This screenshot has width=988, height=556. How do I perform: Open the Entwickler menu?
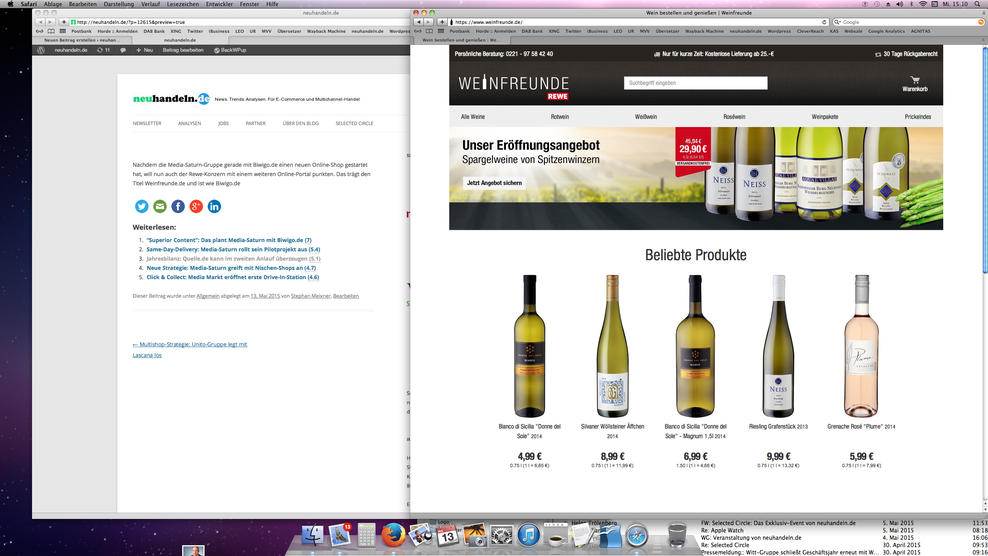(x=219, y=4)
